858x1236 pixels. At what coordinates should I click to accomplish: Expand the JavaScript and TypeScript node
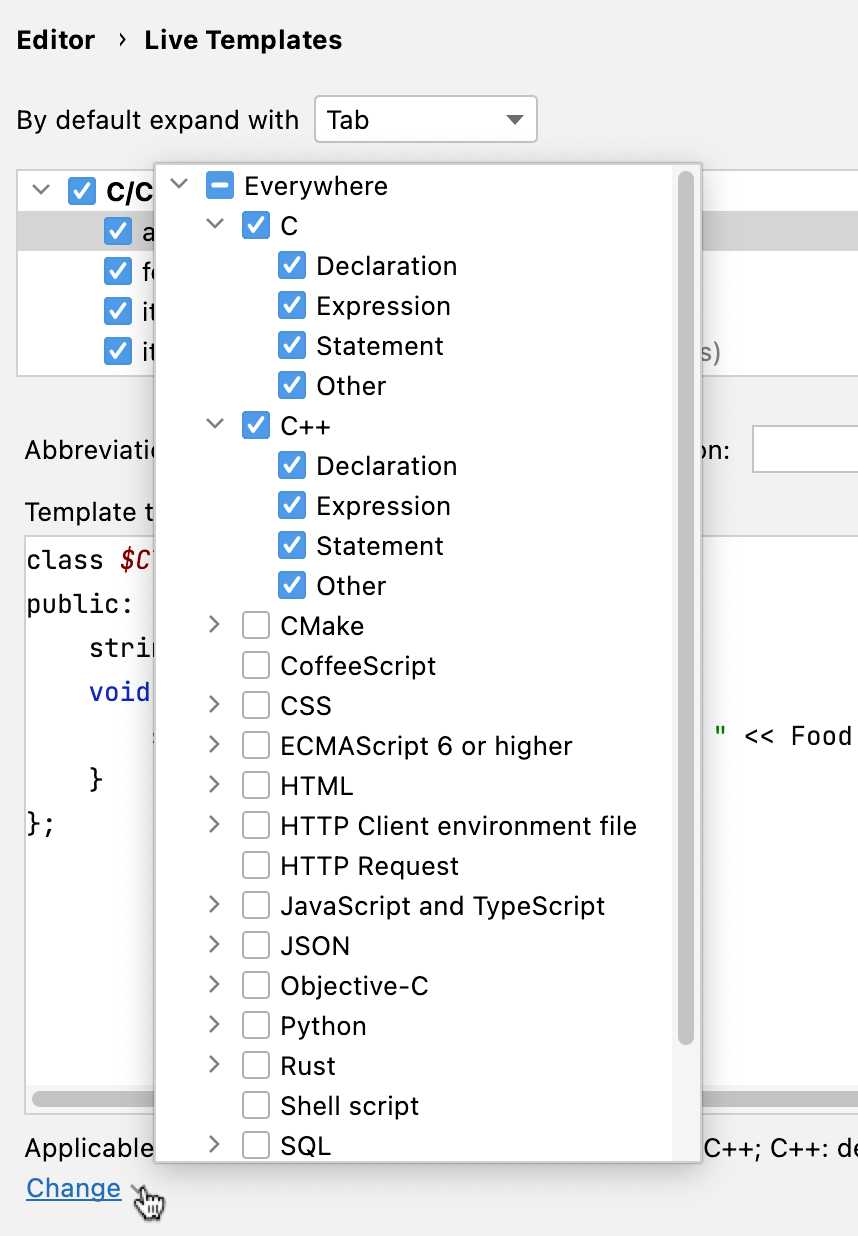click(214, 905)
